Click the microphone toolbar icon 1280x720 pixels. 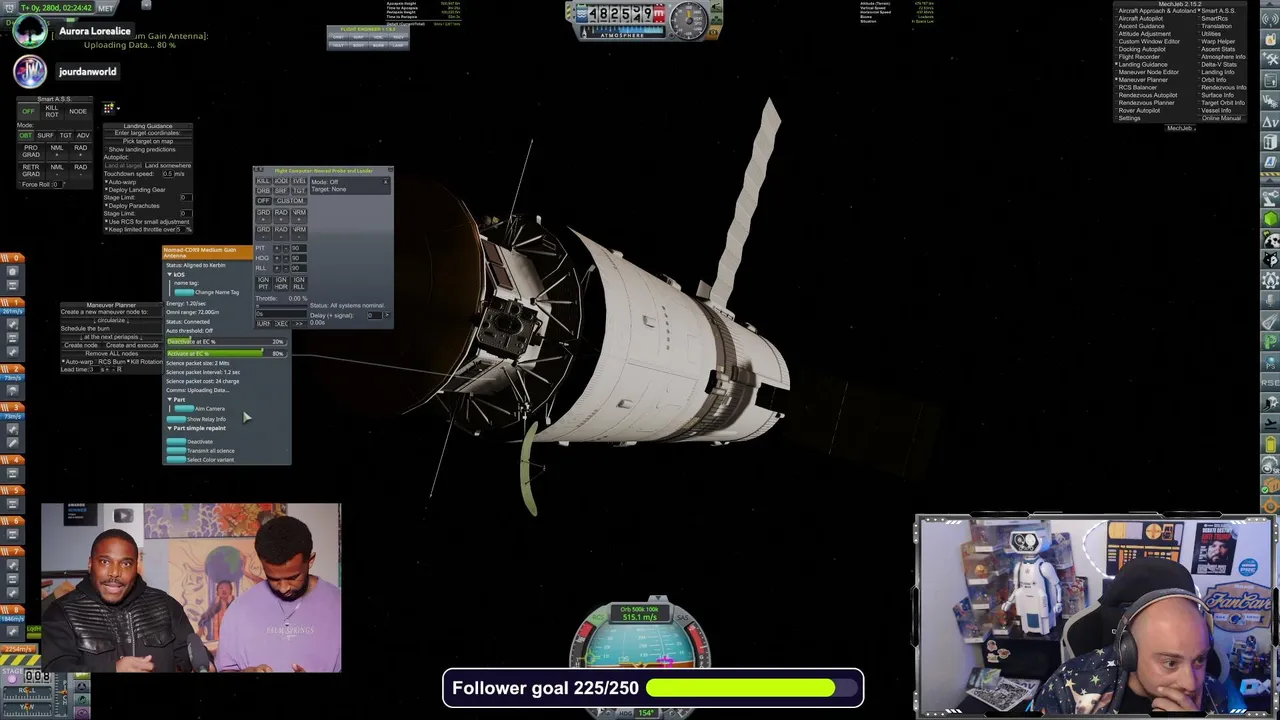pyautogui.click(x=1270, y=300)
